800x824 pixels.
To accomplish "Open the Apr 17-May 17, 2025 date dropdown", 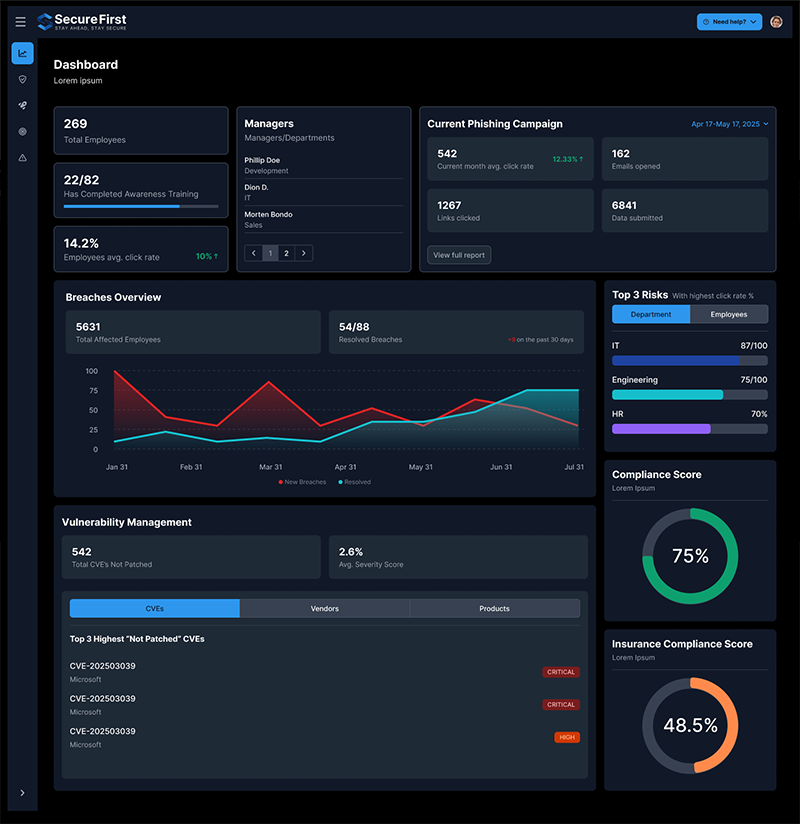I will pos(729,124).
